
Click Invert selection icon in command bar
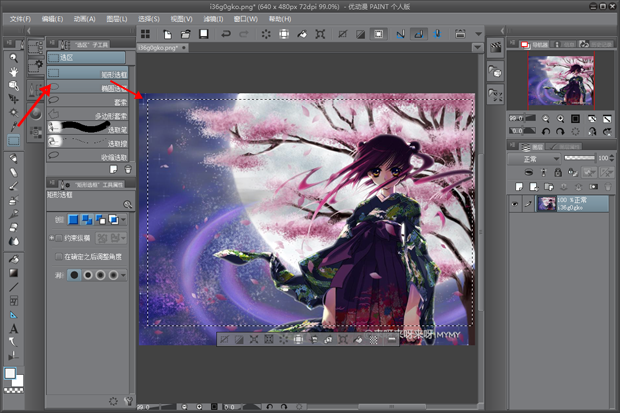pos(360,34)
